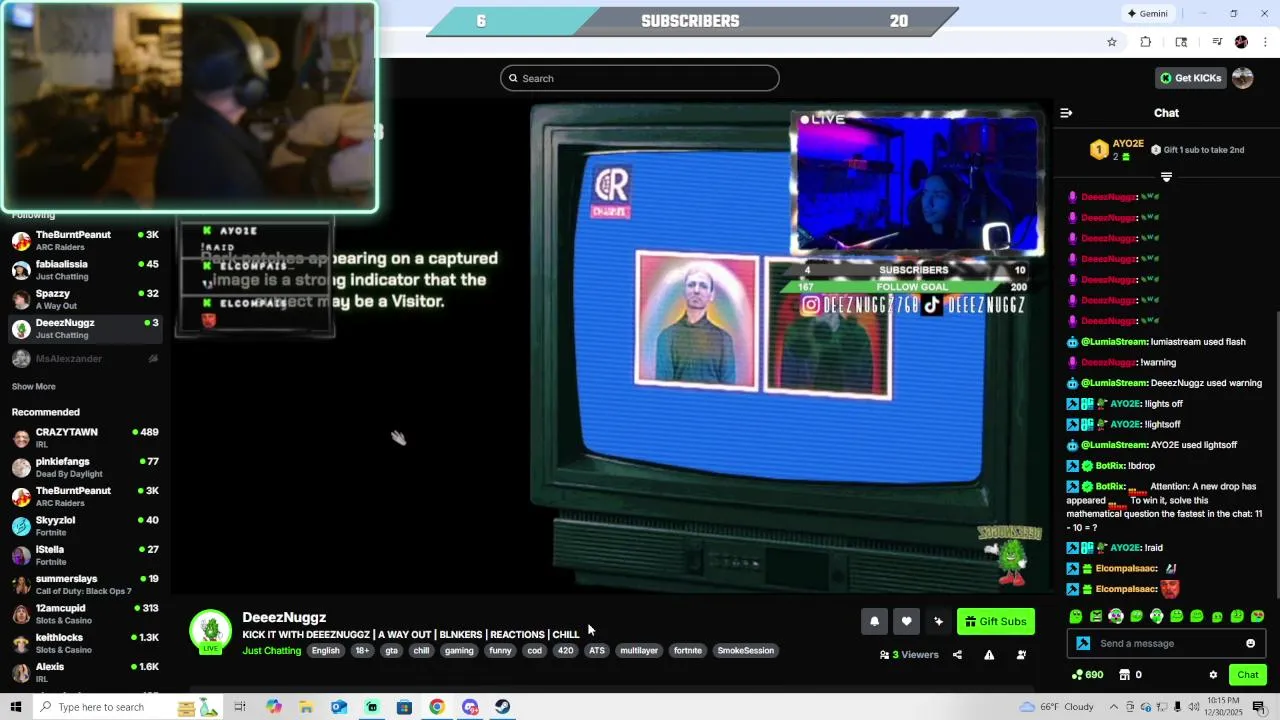Viewport: 1280px width, 720px height.
Task: Open Google Lens search icon in toolbar
Action: [1181, 42]
